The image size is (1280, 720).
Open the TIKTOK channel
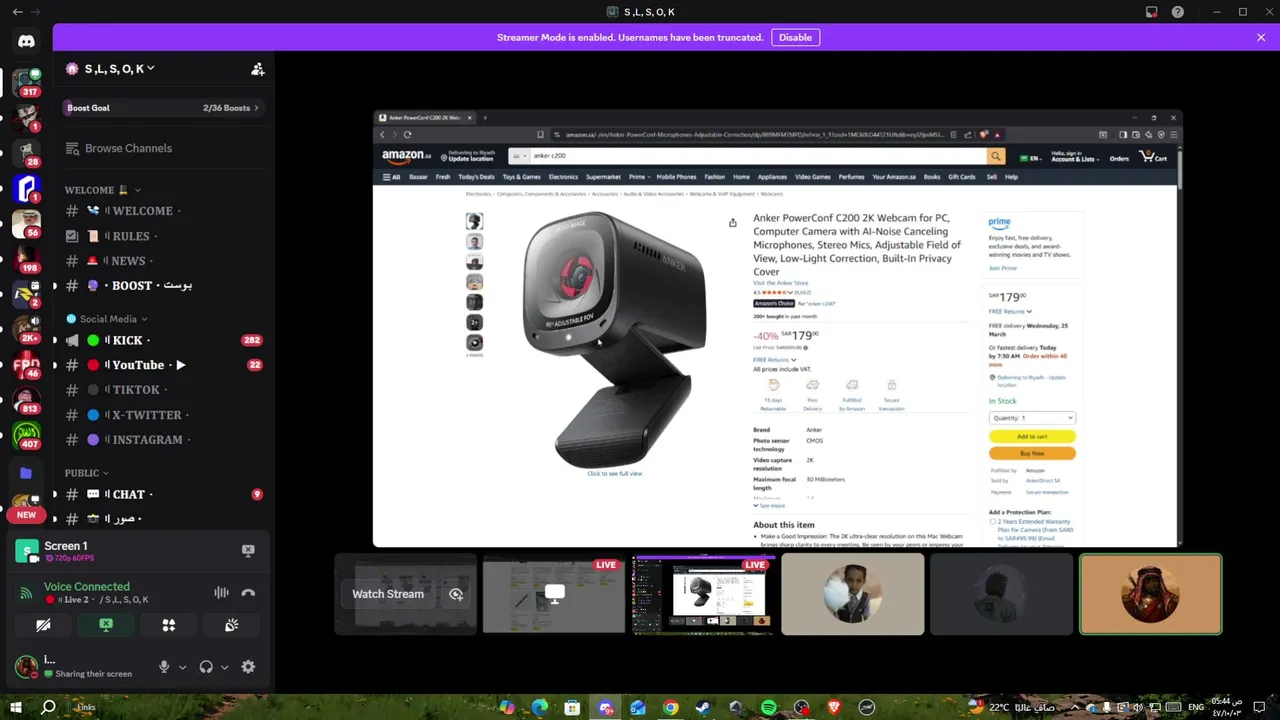[162, 390]
